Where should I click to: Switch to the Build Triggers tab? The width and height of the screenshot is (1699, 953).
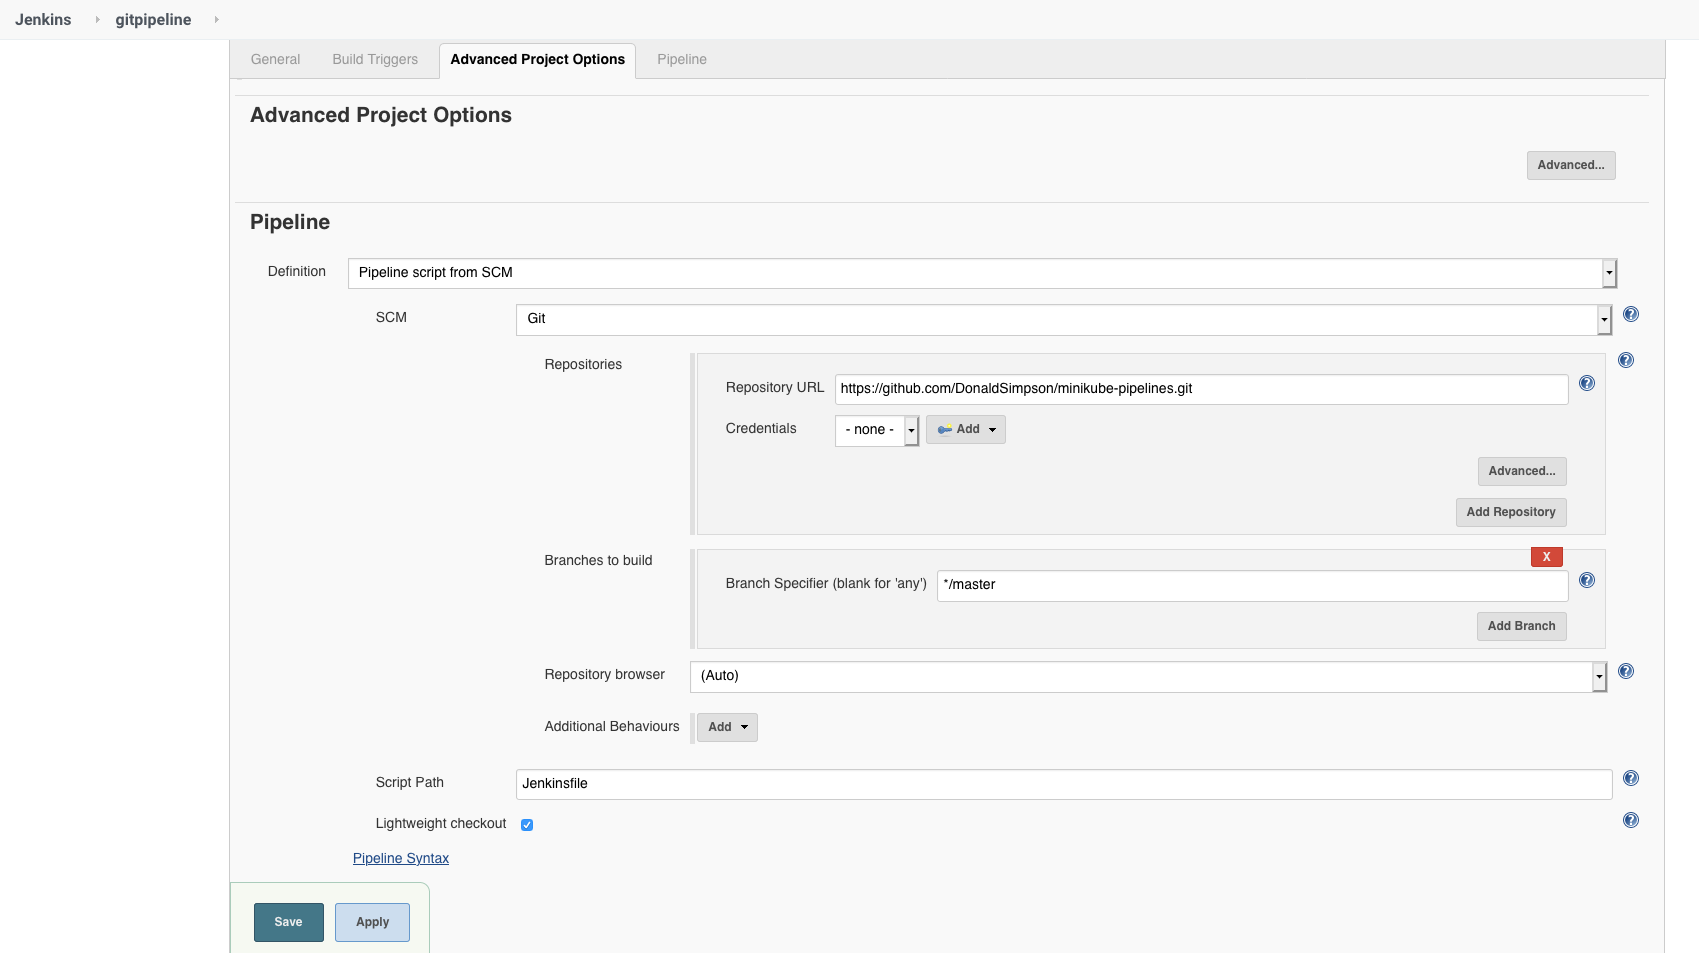(375, 60)
